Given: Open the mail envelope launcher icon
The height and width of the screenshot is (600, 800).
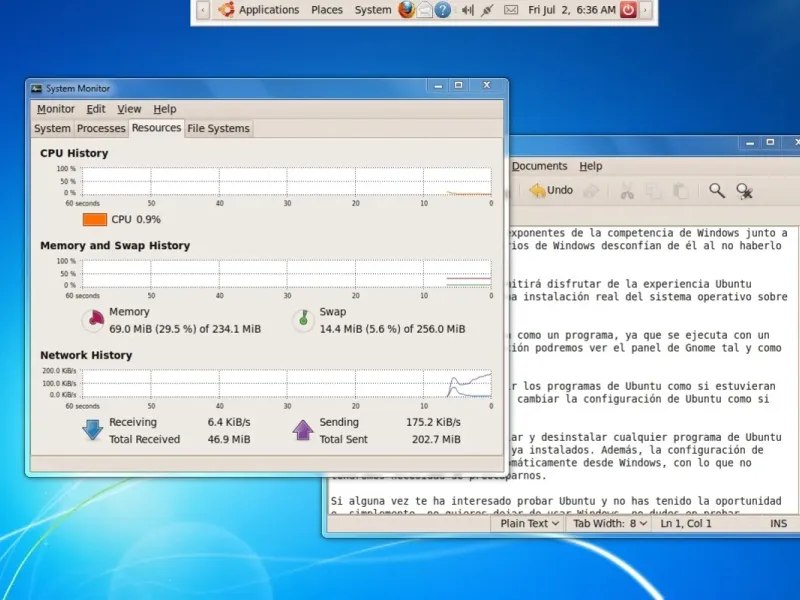Looking at the screenshot, I should 424,10.
